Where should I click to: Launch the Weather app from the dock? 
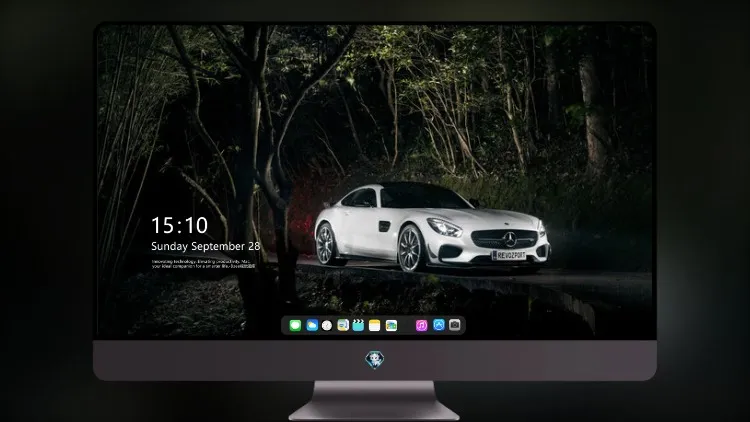pos(312,325)
